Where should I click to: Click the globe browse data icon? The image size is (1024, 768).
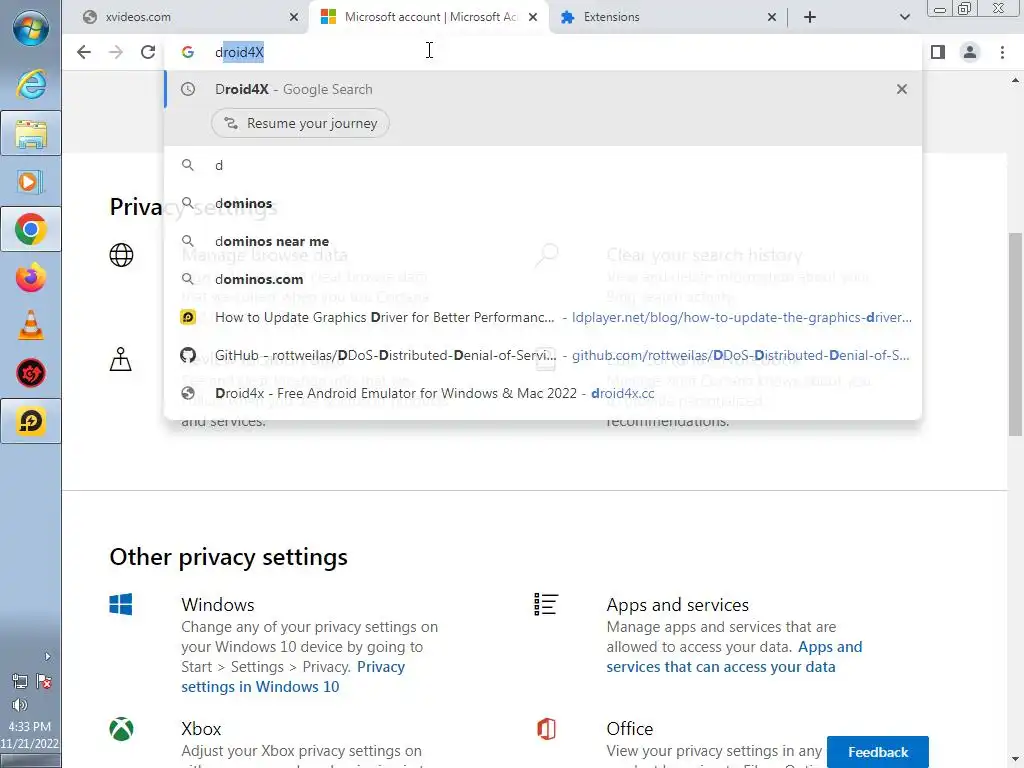tap(121, 255)
